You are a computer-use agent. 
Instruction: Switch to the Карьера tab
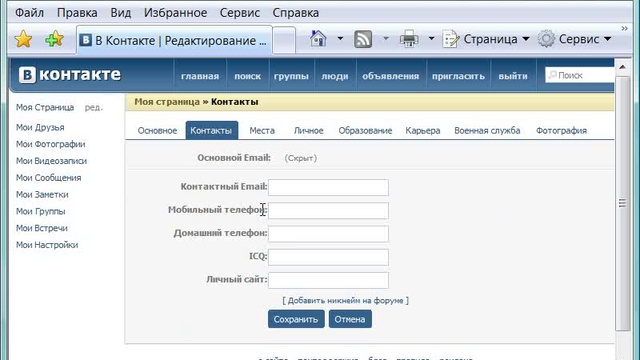pos(423,131)
